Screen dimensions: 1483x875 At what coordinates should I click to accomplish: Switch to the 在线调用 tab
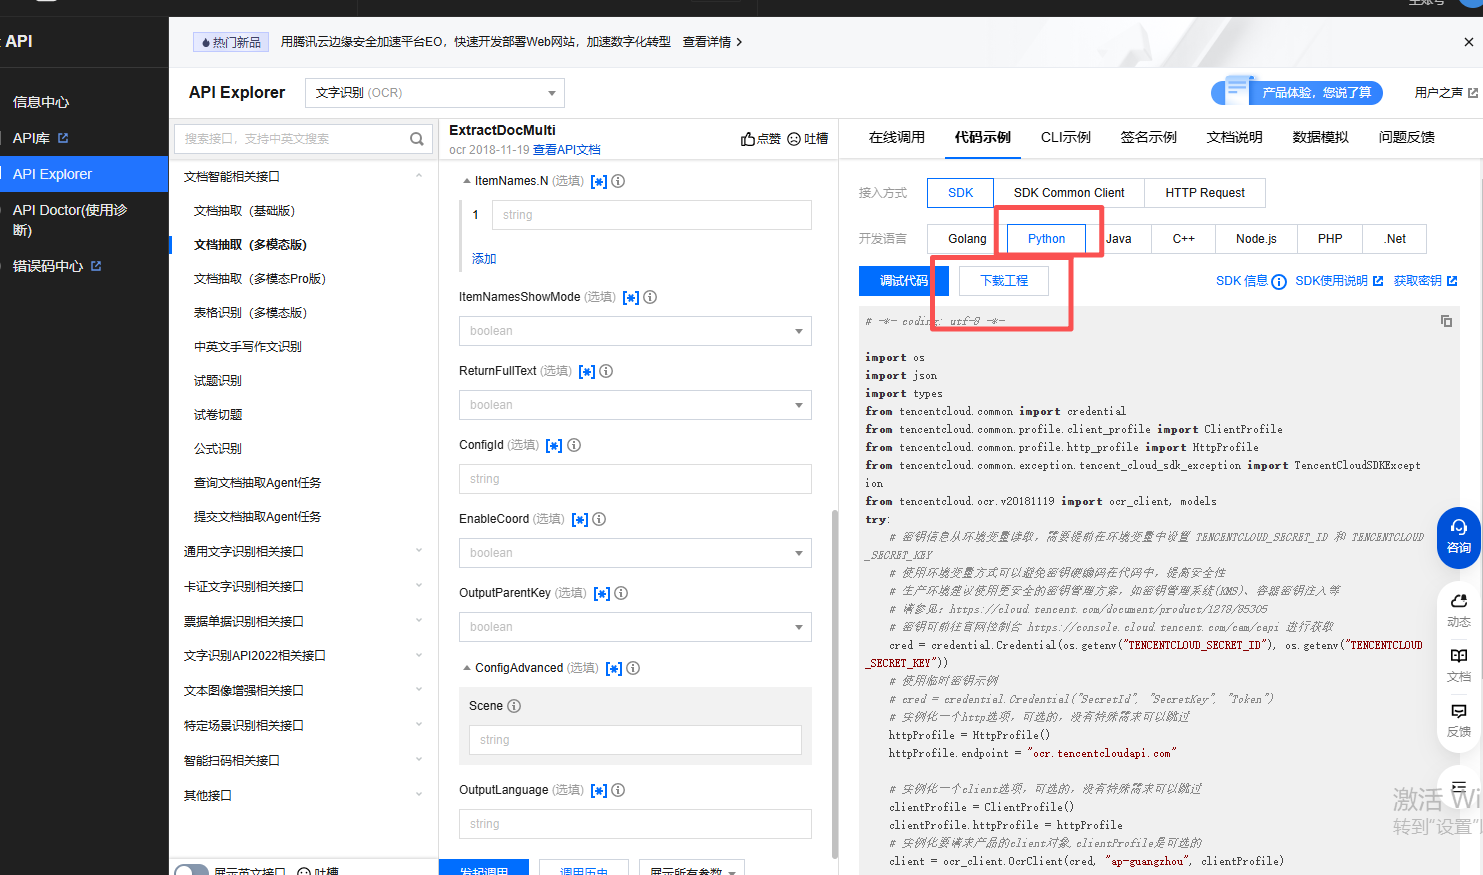(x=897, y=137)
